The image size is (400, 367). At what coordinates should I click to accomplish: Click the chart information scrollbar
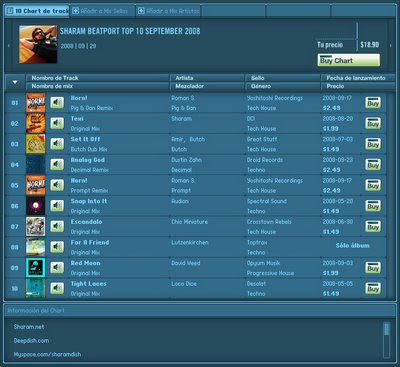386,339
